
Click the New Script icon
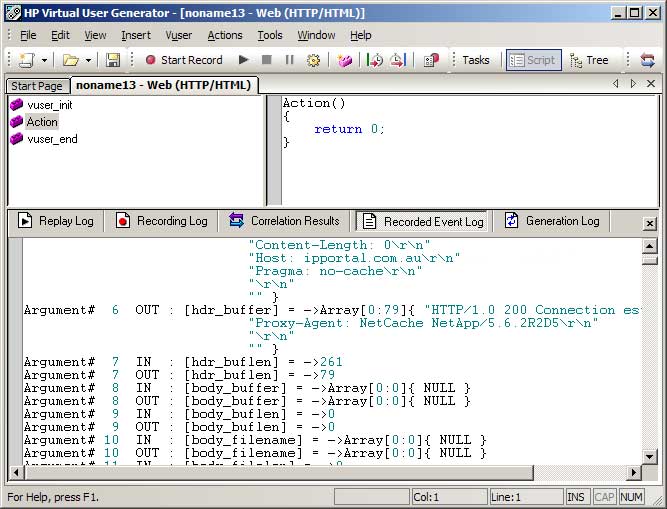(x=27, y=60)
